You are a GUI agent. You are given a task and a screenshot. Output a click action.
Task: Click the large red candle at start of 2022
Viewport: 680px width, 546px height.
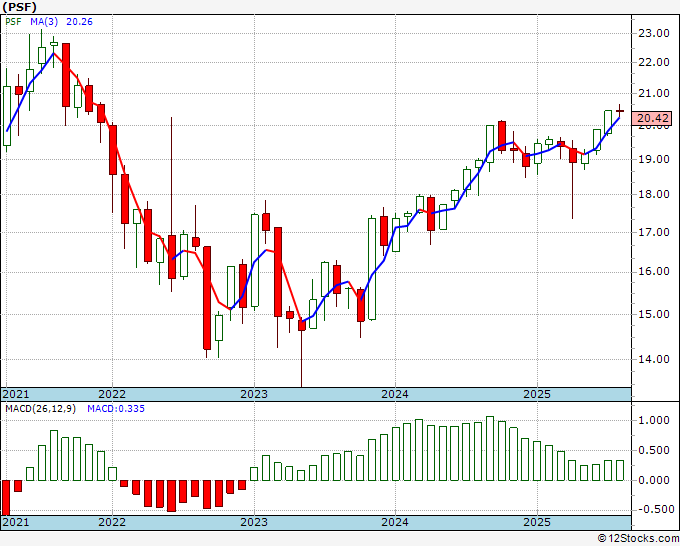pos(113,150)
